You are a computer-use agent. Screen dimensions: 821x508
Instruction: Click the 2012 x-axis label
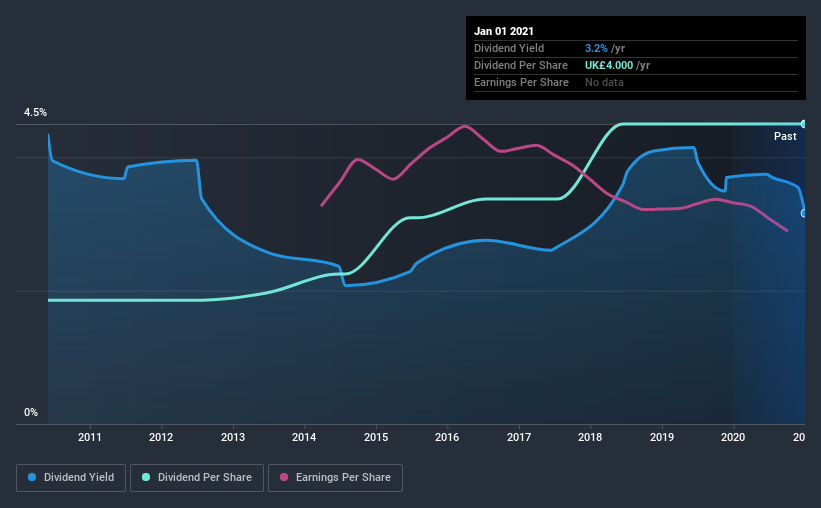point(161,437)
